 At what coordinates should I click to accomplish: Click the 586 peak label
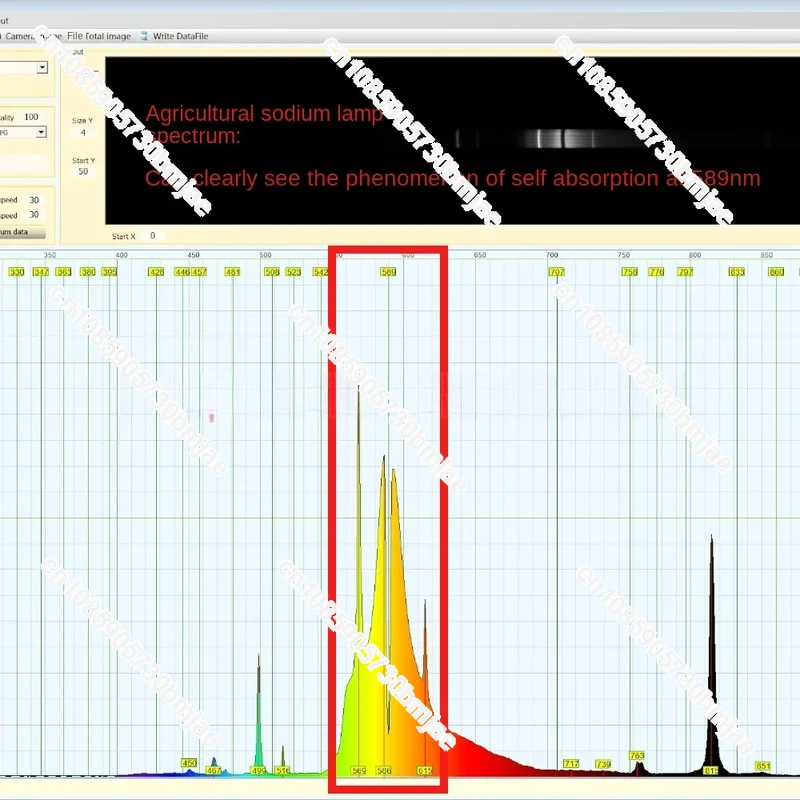pos(384,770)
